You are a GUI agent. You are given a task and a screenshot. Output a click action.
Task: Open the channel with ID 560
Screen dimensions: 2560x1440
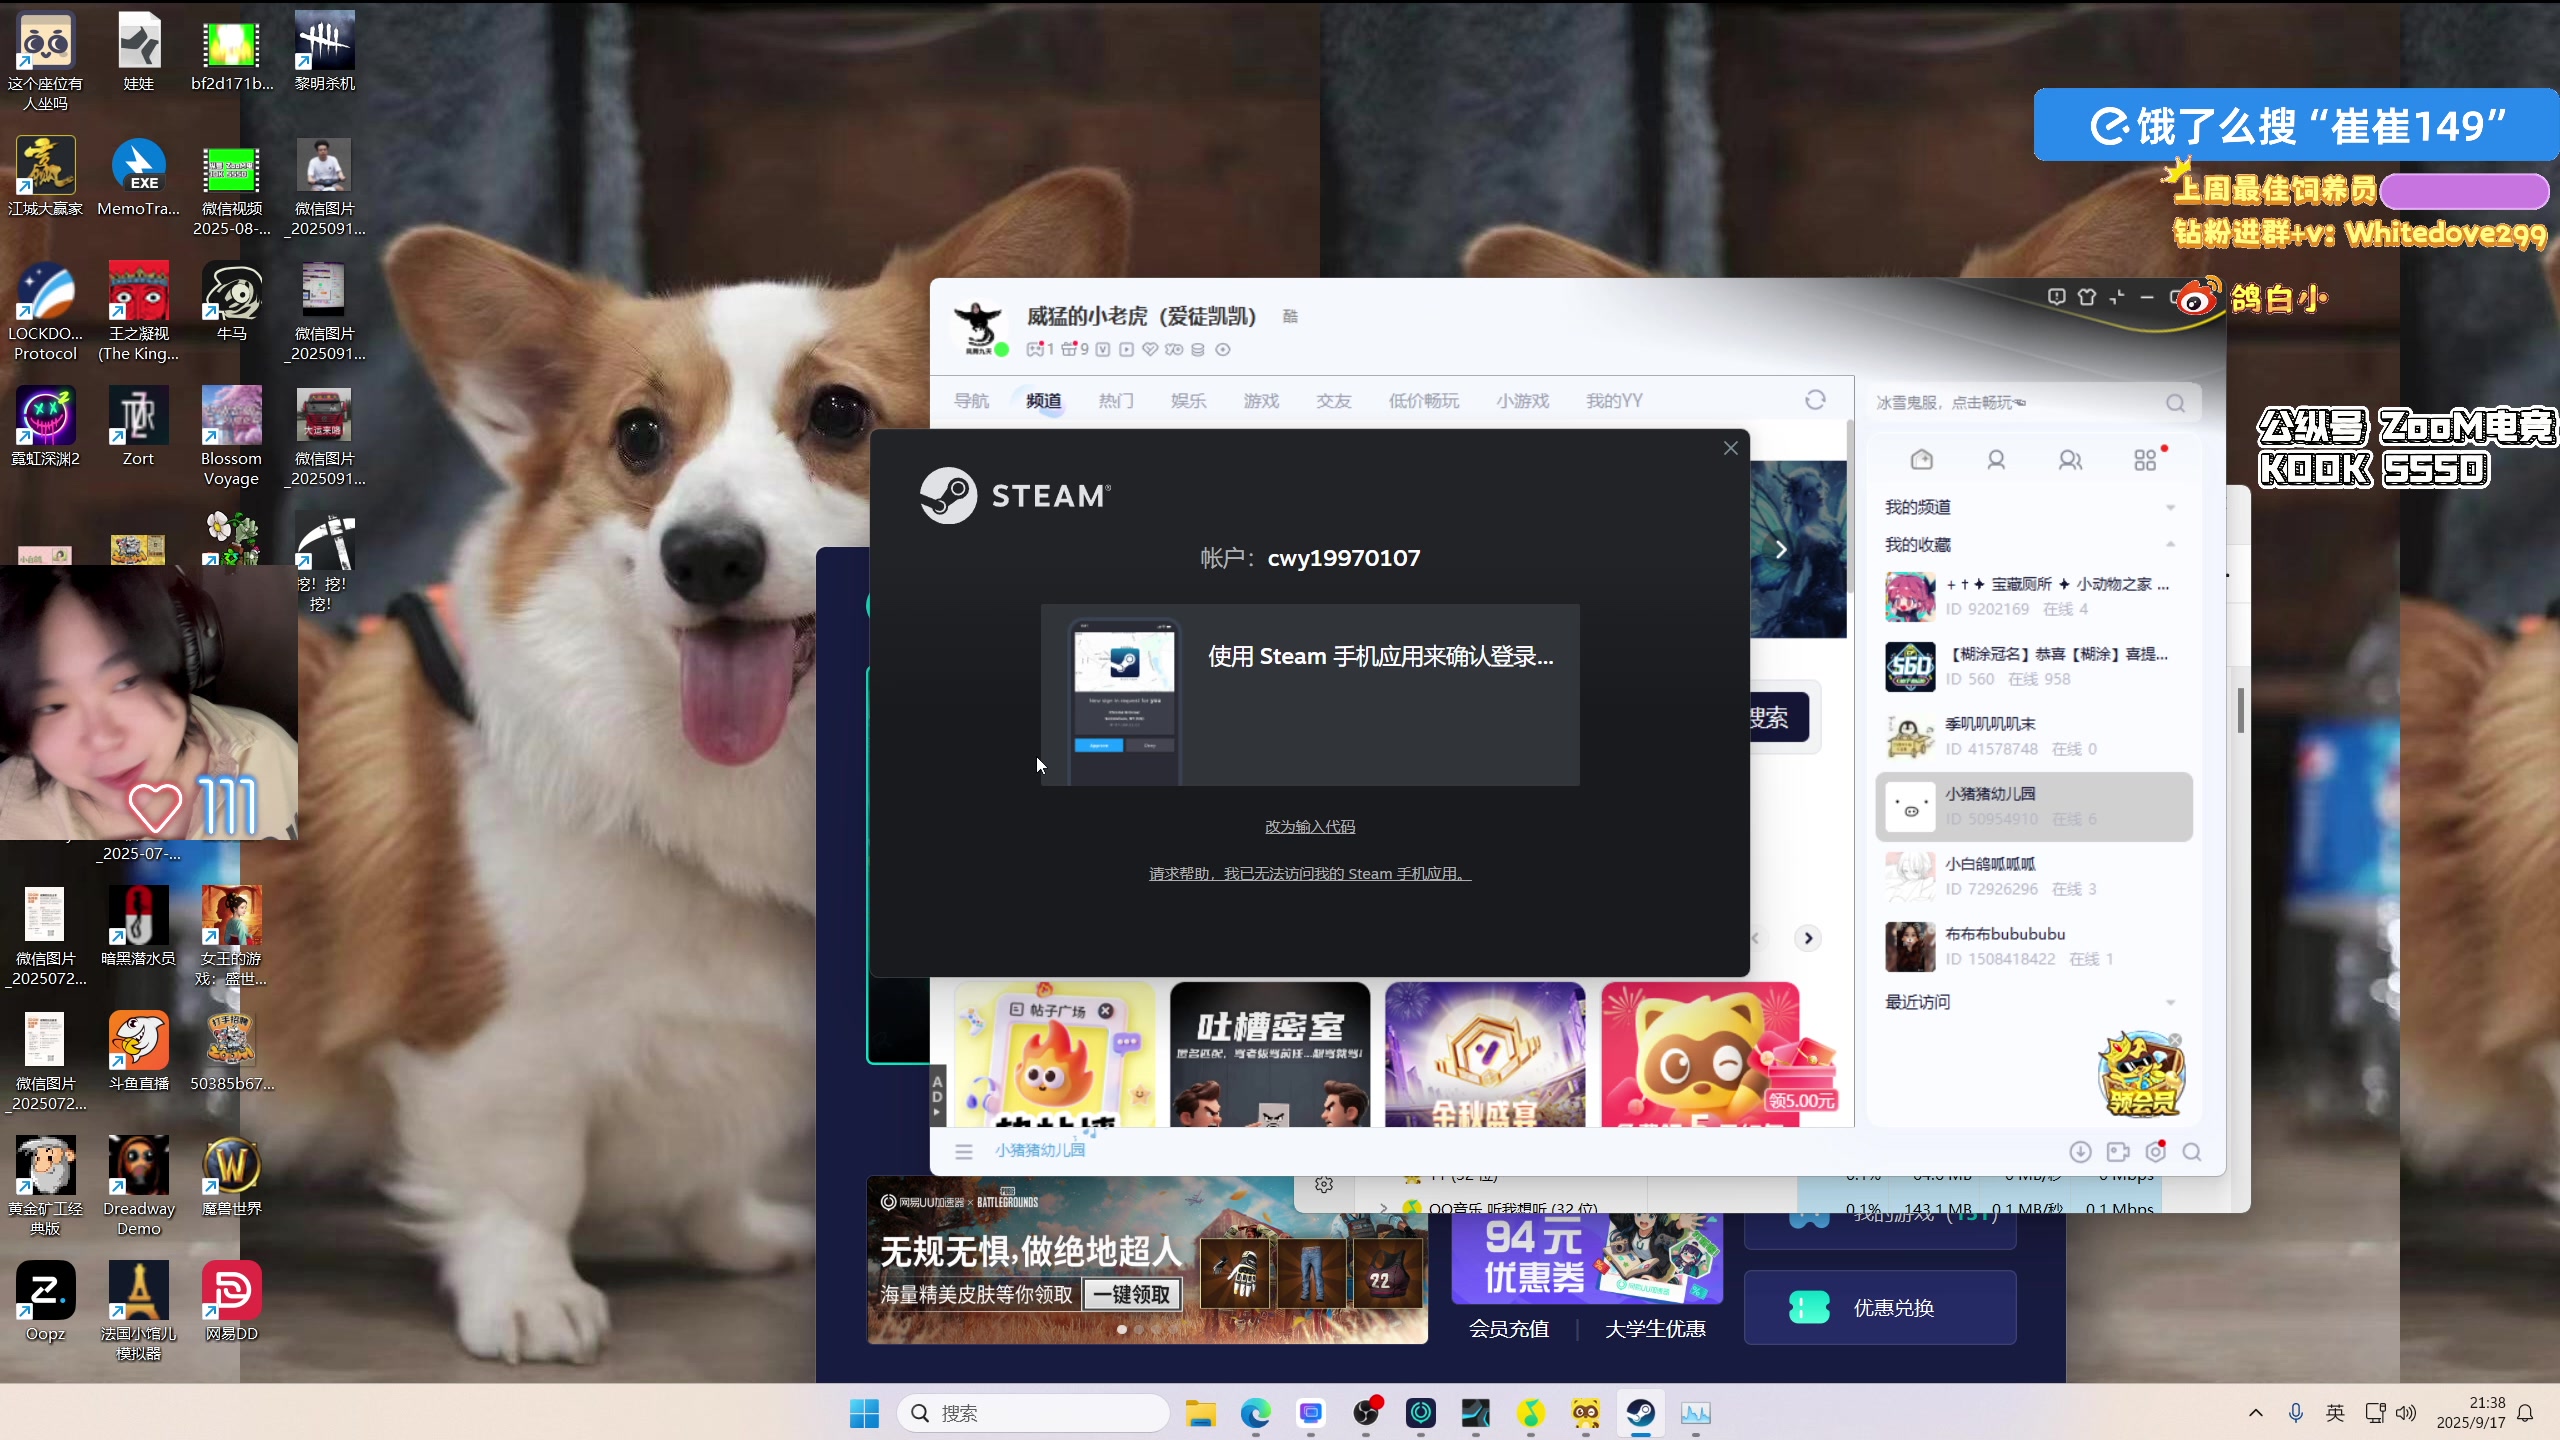click(x=2034, y=666)
